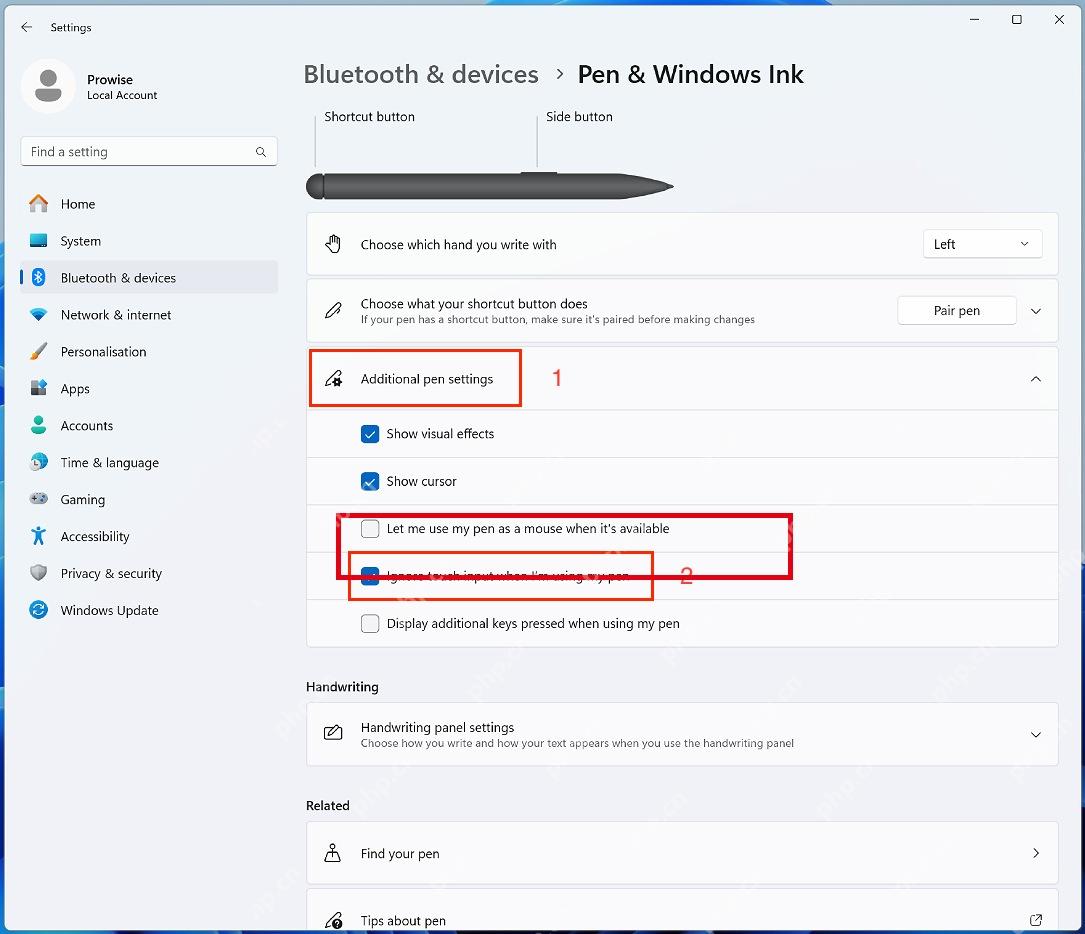This screenshot has width=1085, height=934.
Task: Click the Privacy & security shield icon
Action: (x=39, y=573)
